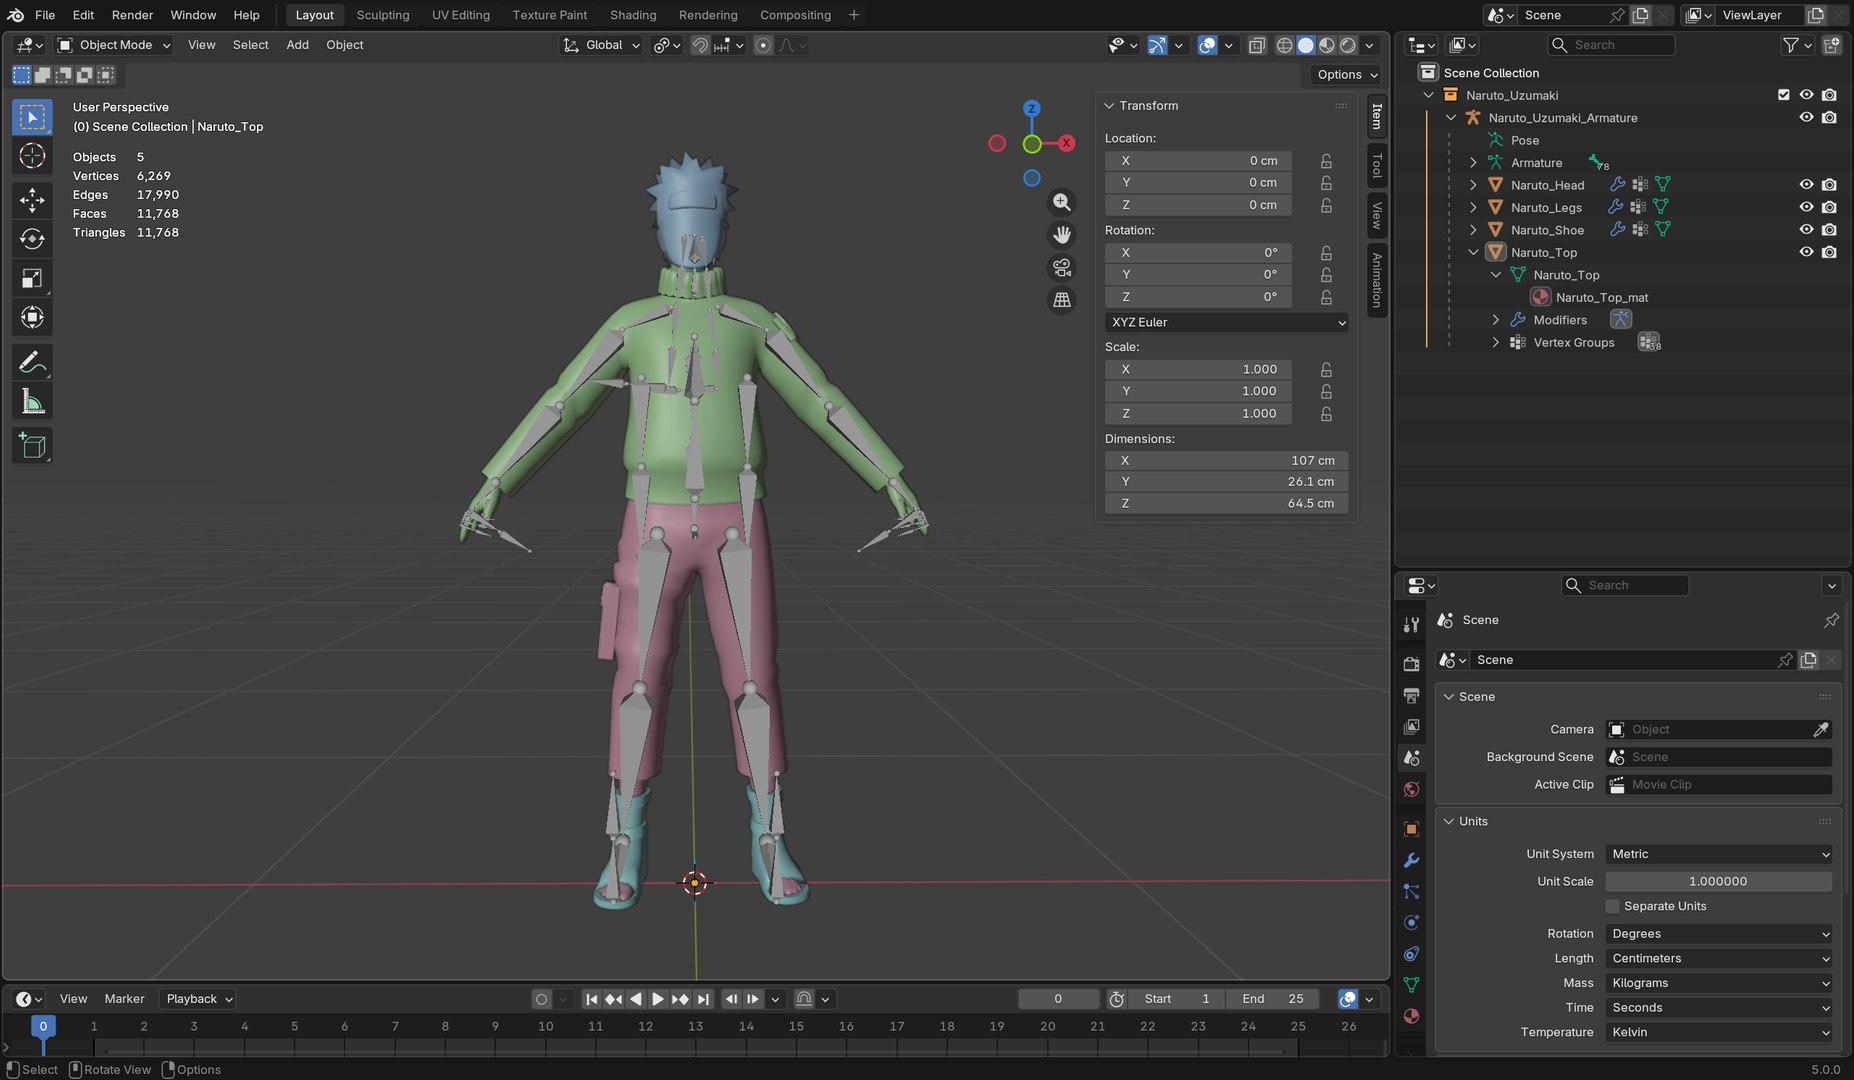Screen dimensions: 1854x1080
Task: Click the Unit Scale value field
Action: pos(1719,881)
